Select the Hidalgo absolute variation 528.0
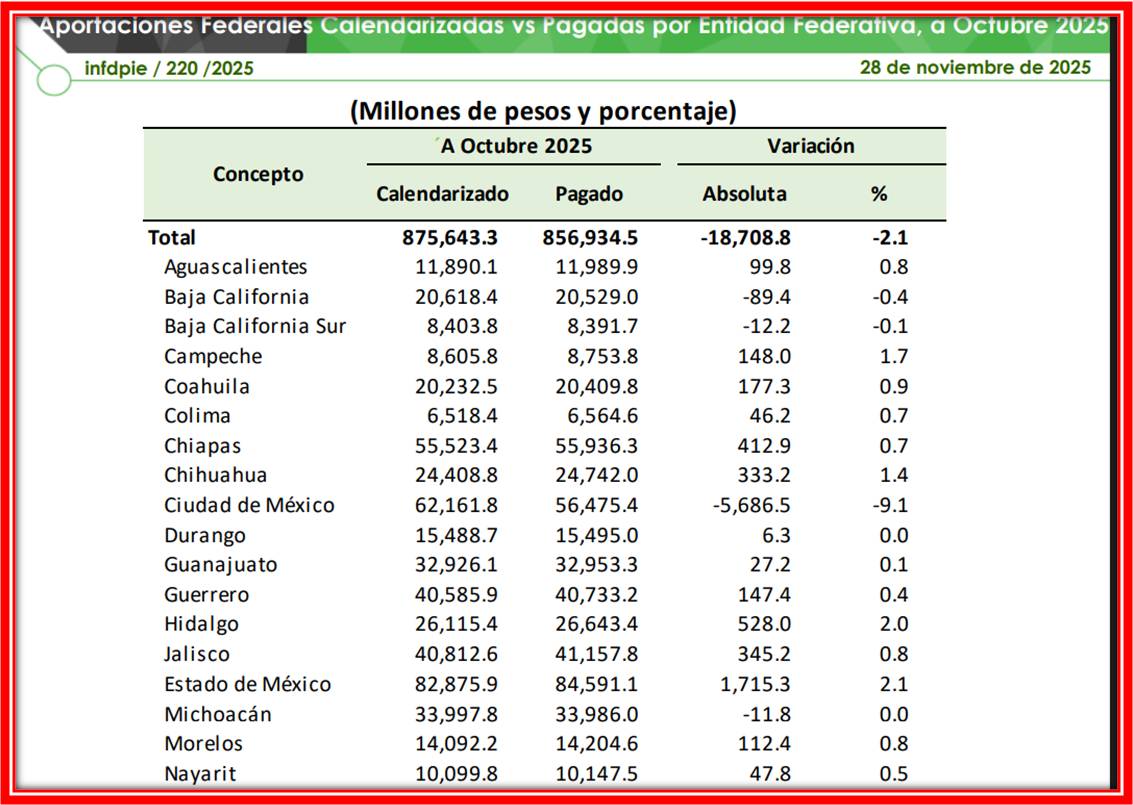This screenshot has height=805, width=1133. tap(763, 624)
